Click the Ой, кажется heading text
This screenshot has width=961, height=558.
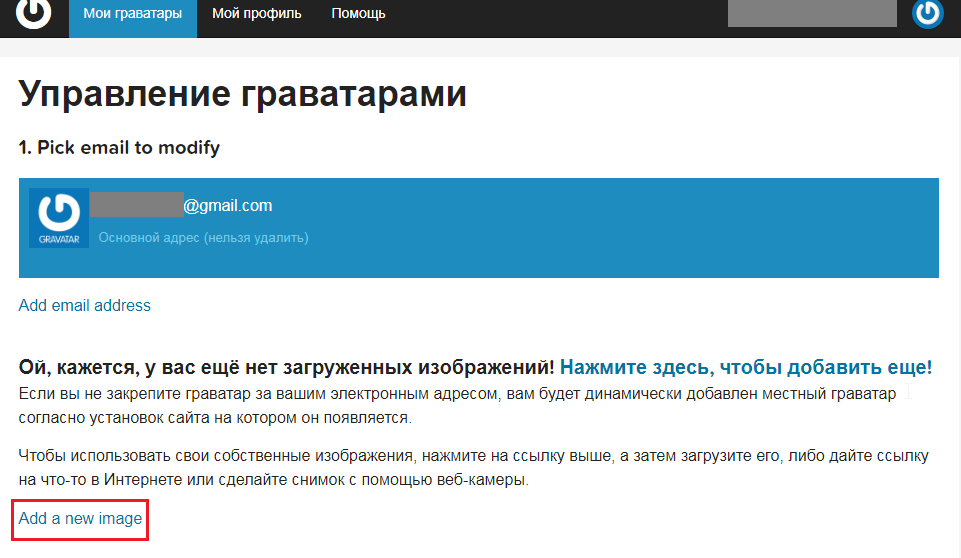[287, 366]
